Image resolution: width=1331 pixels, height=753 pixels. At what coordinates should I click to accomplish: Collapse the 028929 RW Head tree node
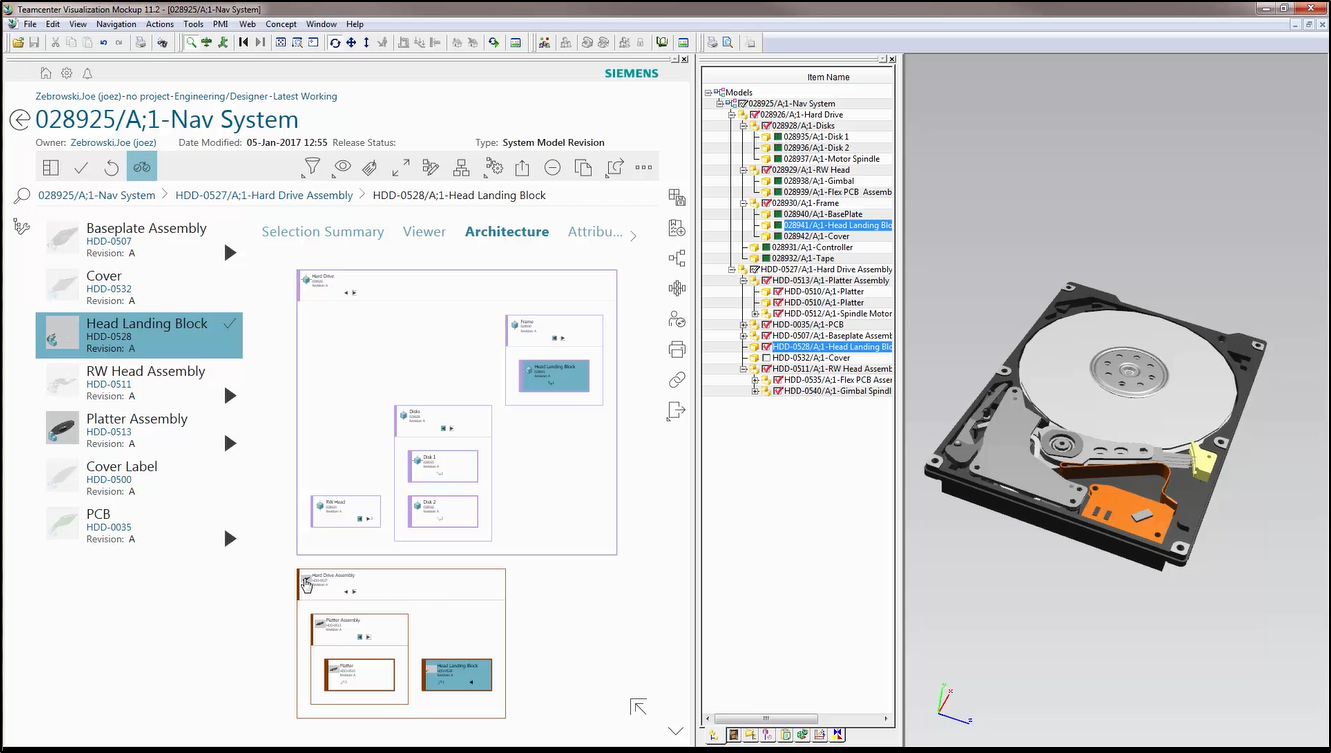pos(743,171)
